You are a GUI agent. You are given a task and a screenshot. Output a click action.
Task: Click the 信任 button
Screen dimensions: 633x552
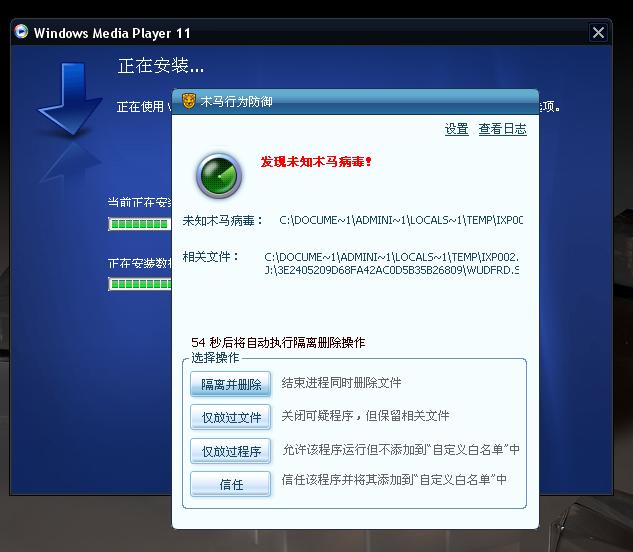pyautogui.click(x=231, y=484)
